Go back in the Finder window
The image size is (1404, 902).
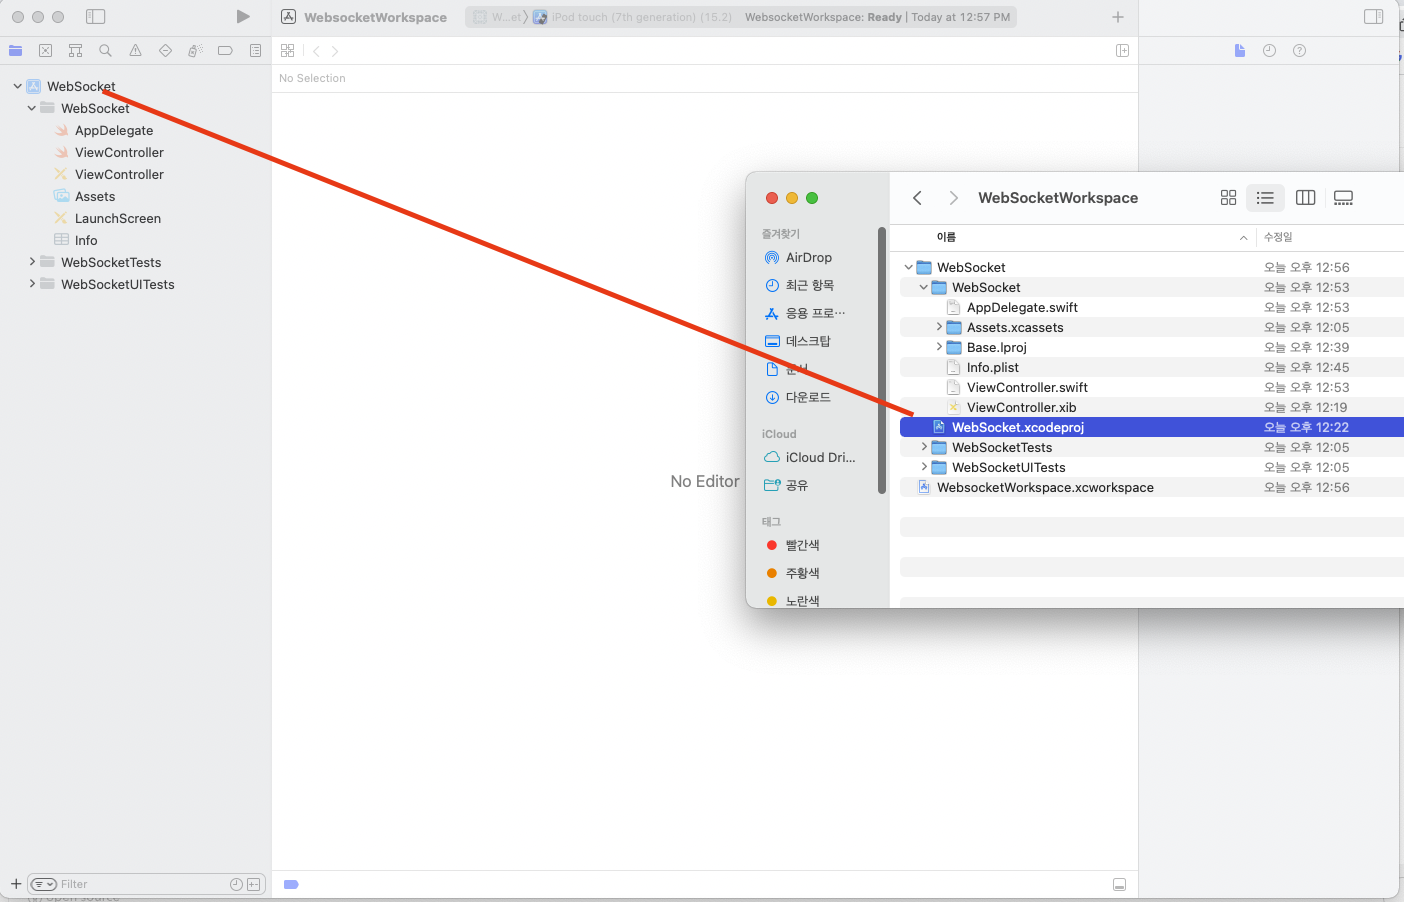point(917,198)
